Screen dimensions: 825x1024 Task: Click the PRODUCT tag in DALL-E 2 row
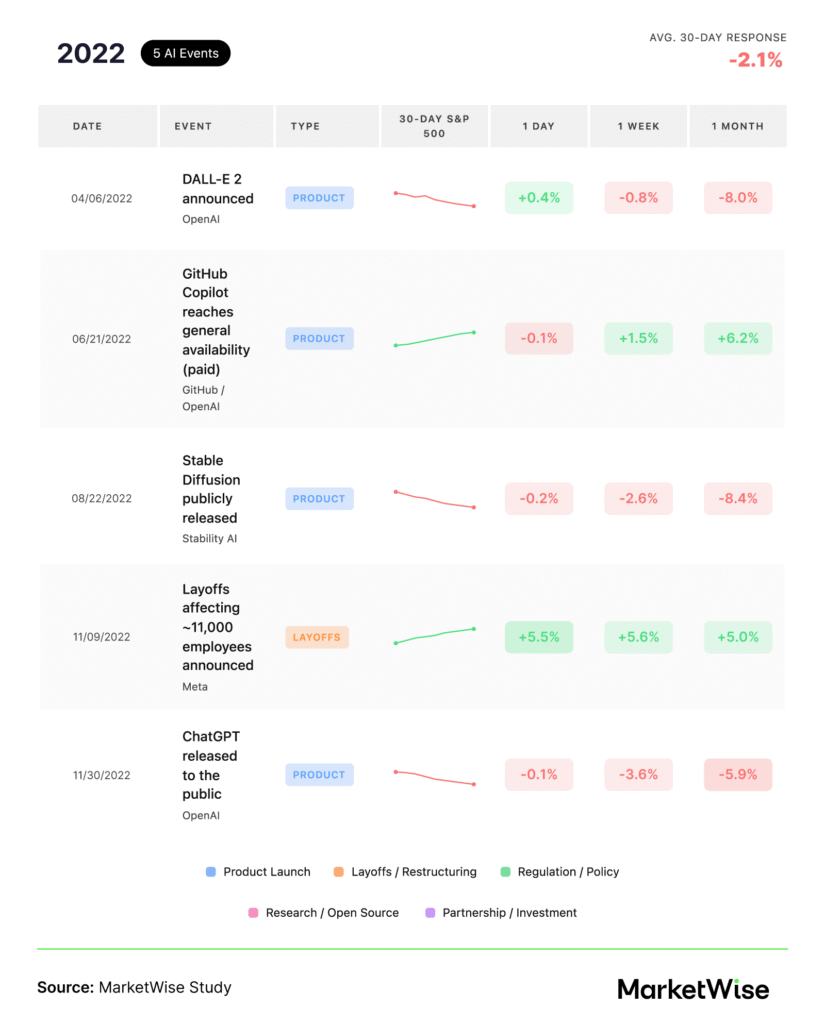point(319,198)
